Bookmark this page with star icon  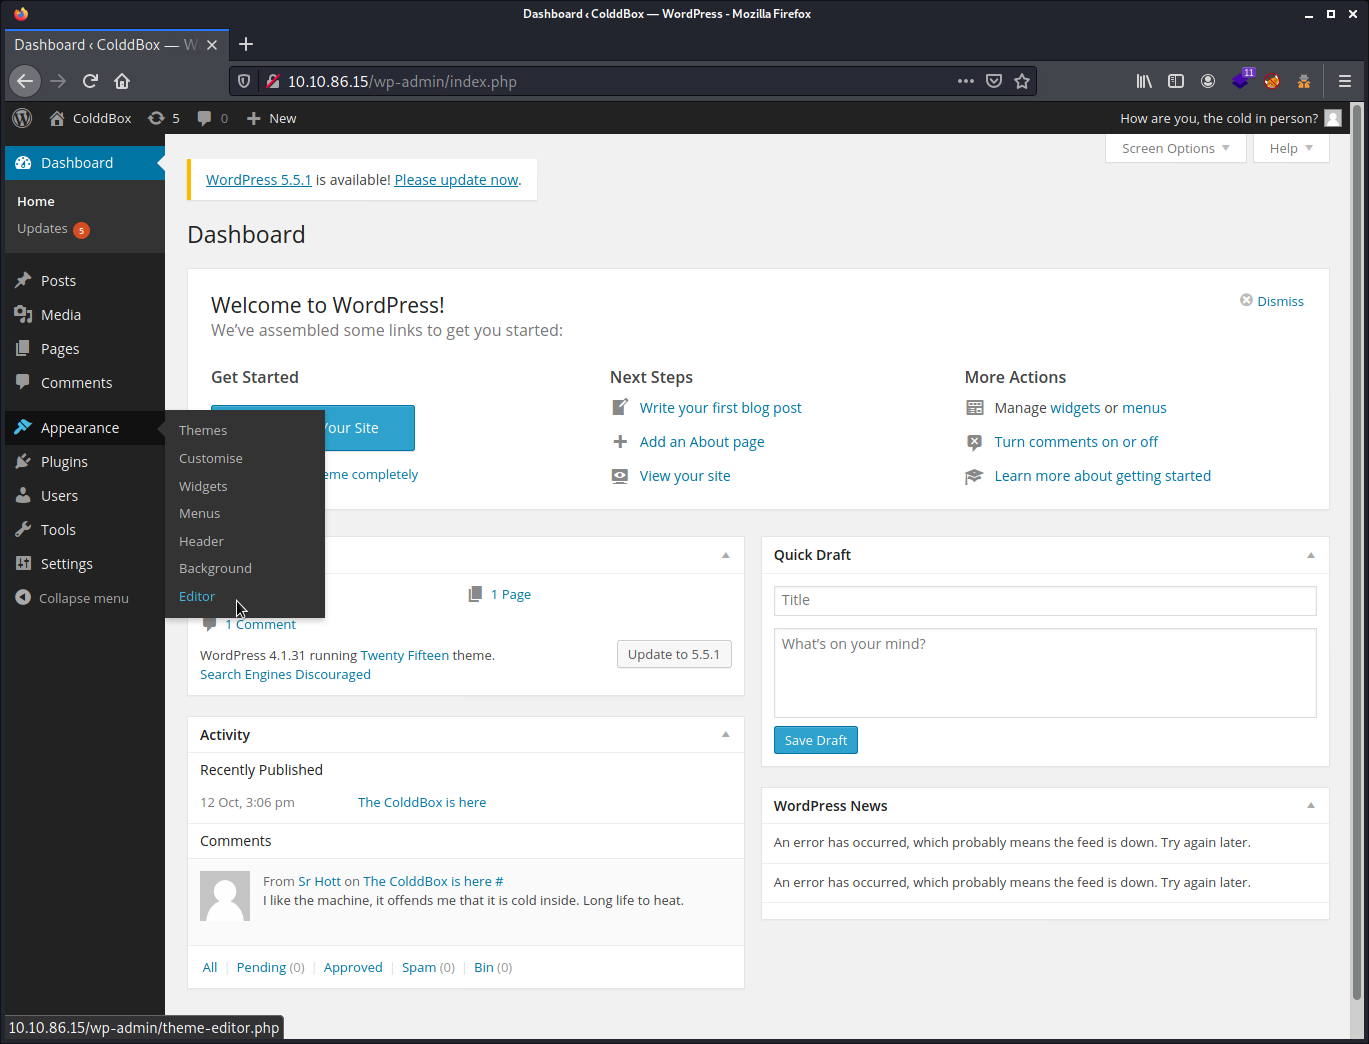1022,81
